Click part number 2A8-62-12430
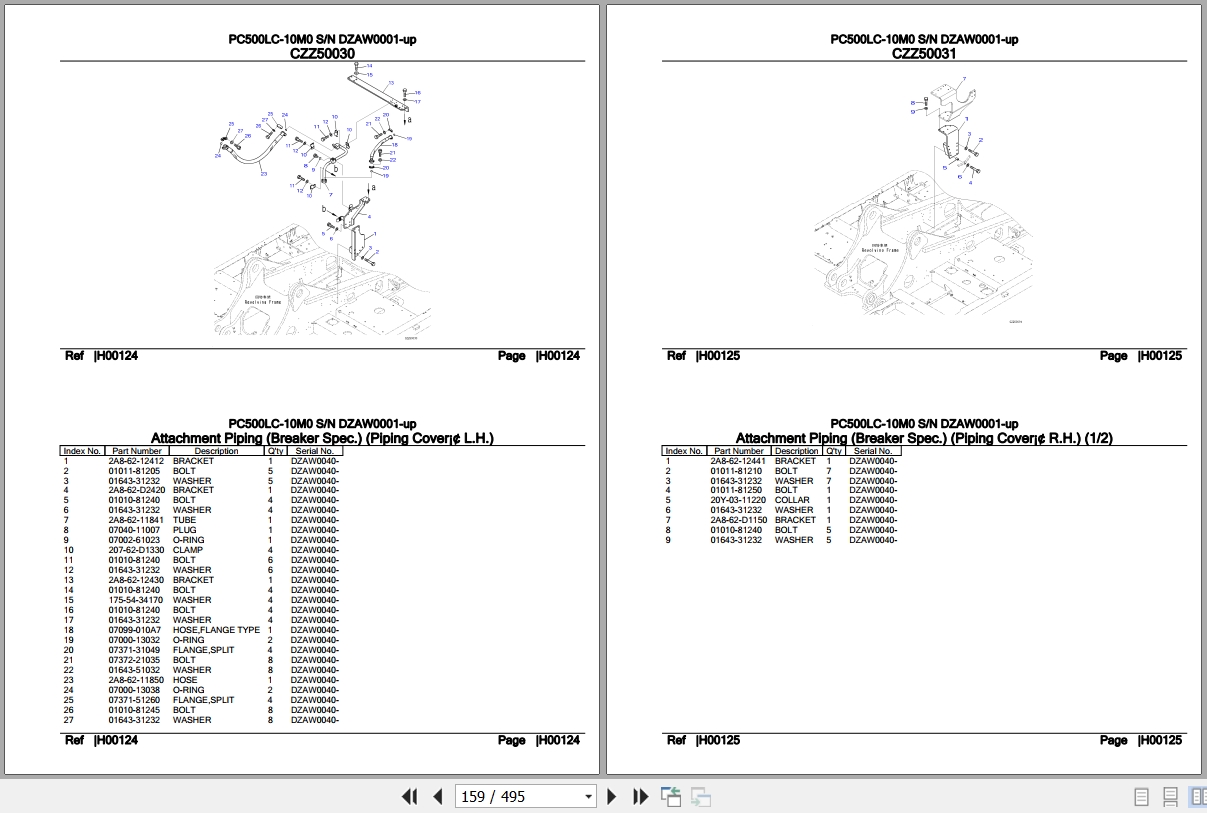The width and height of the screenshot is (1207, 813). (x=136, y=580)
